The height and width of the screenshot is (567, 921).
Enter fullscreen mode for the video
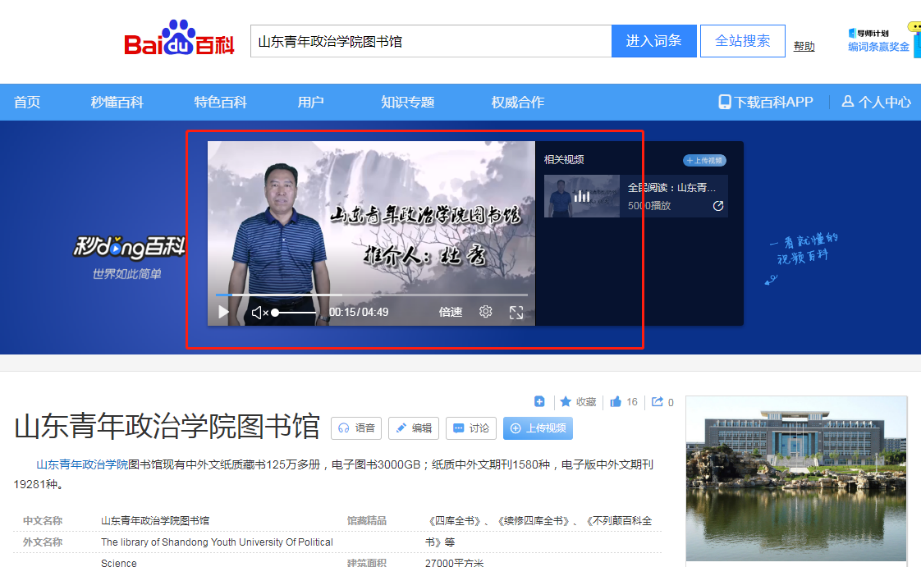(516, 312)
